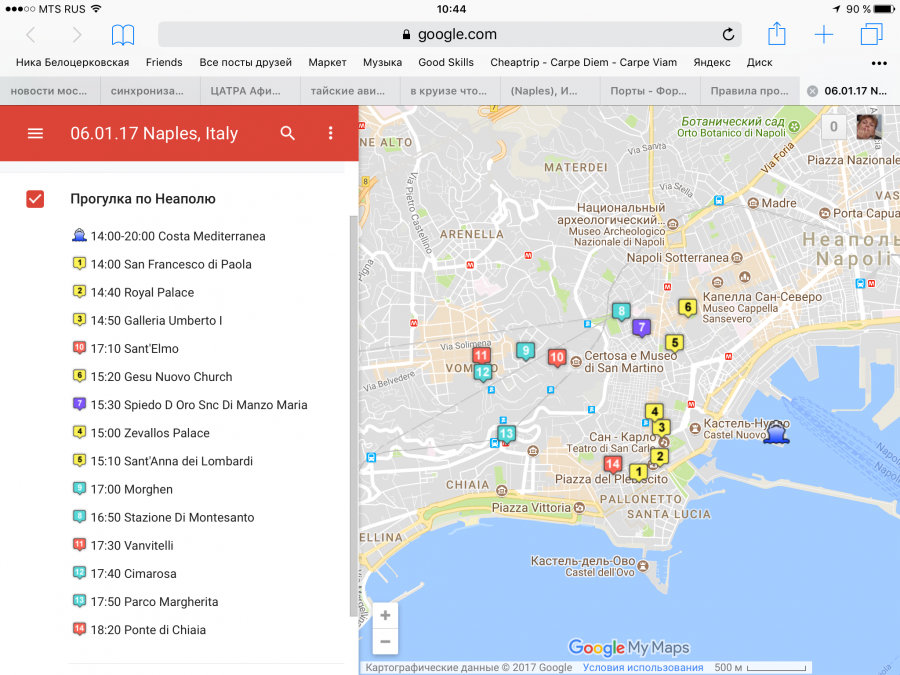Click the cruise ship marker on map
Viewport: 900px width, 675px height.
[775, 434]
